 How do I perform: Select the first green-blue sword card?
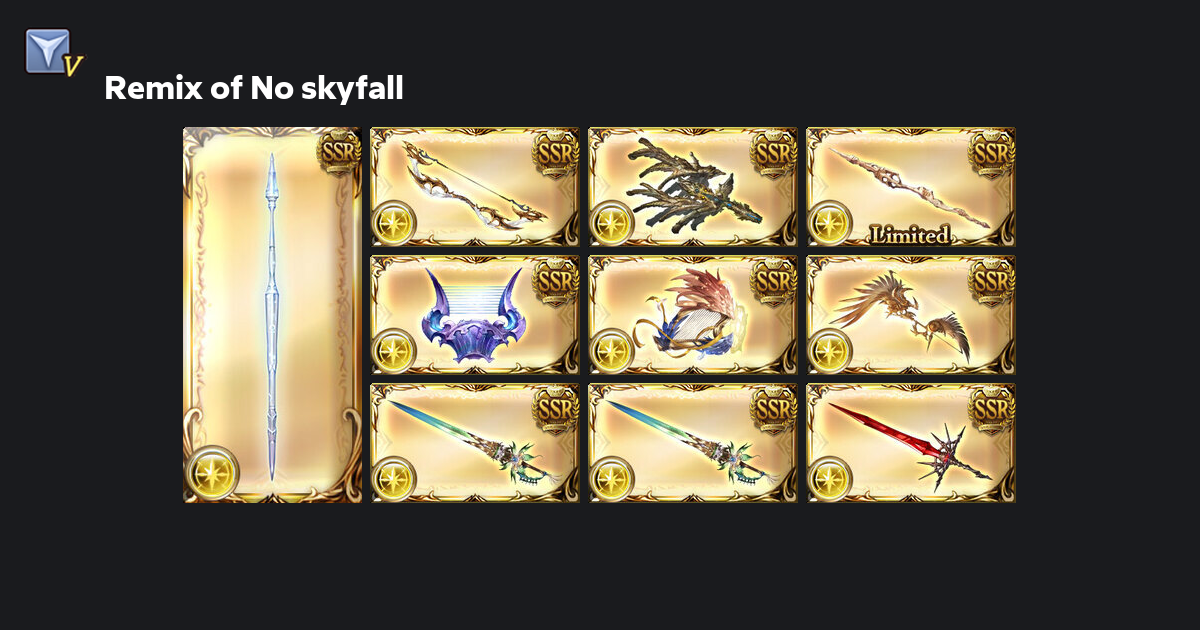(475, 443)
